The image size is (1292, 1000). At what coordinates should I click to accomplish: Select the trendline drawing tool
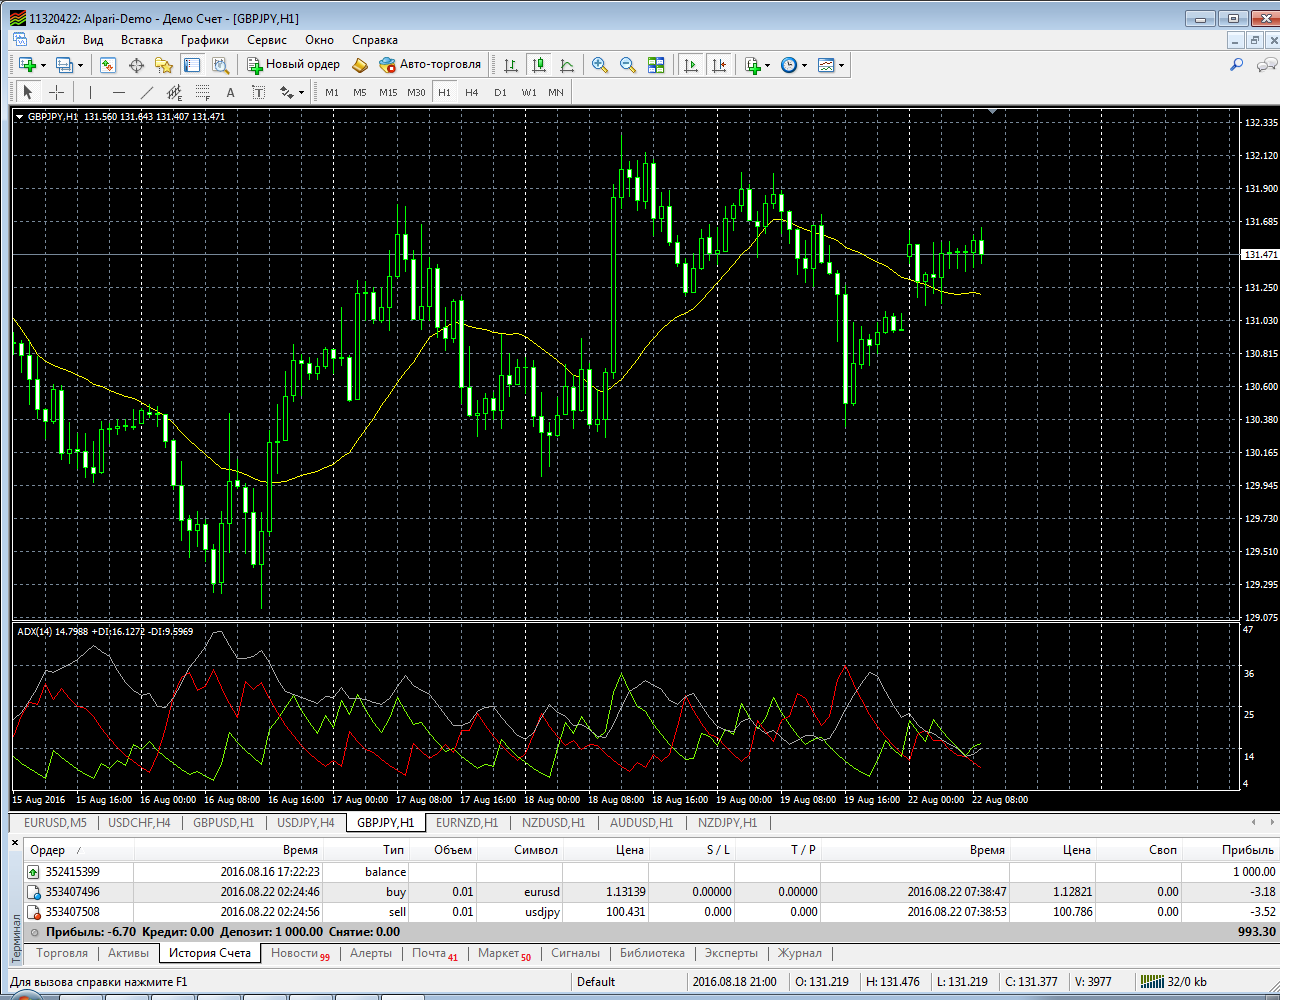(147, 92)
